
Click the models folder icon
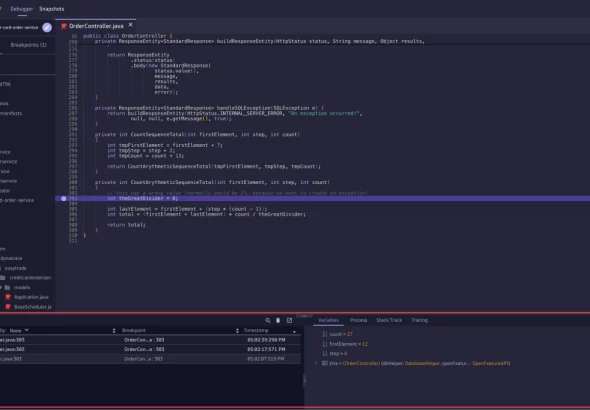tap(7, 287)
